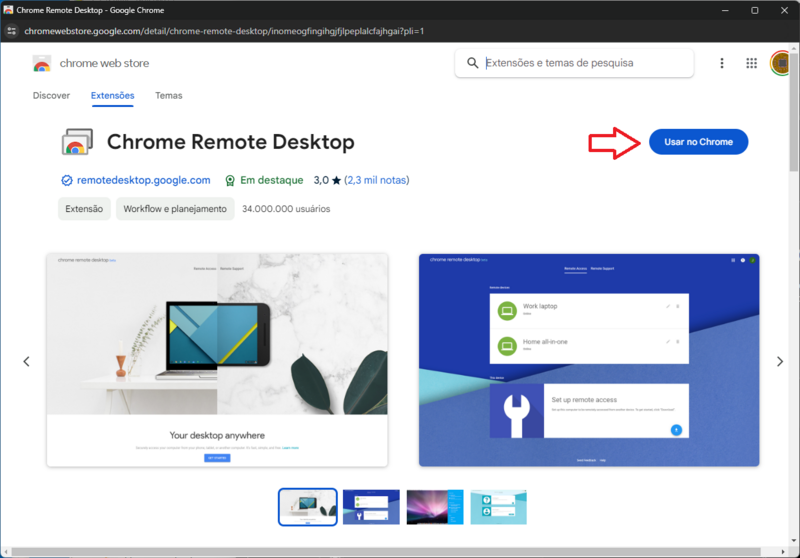Click the Chrome Remote Desktop extension icon

77,142
